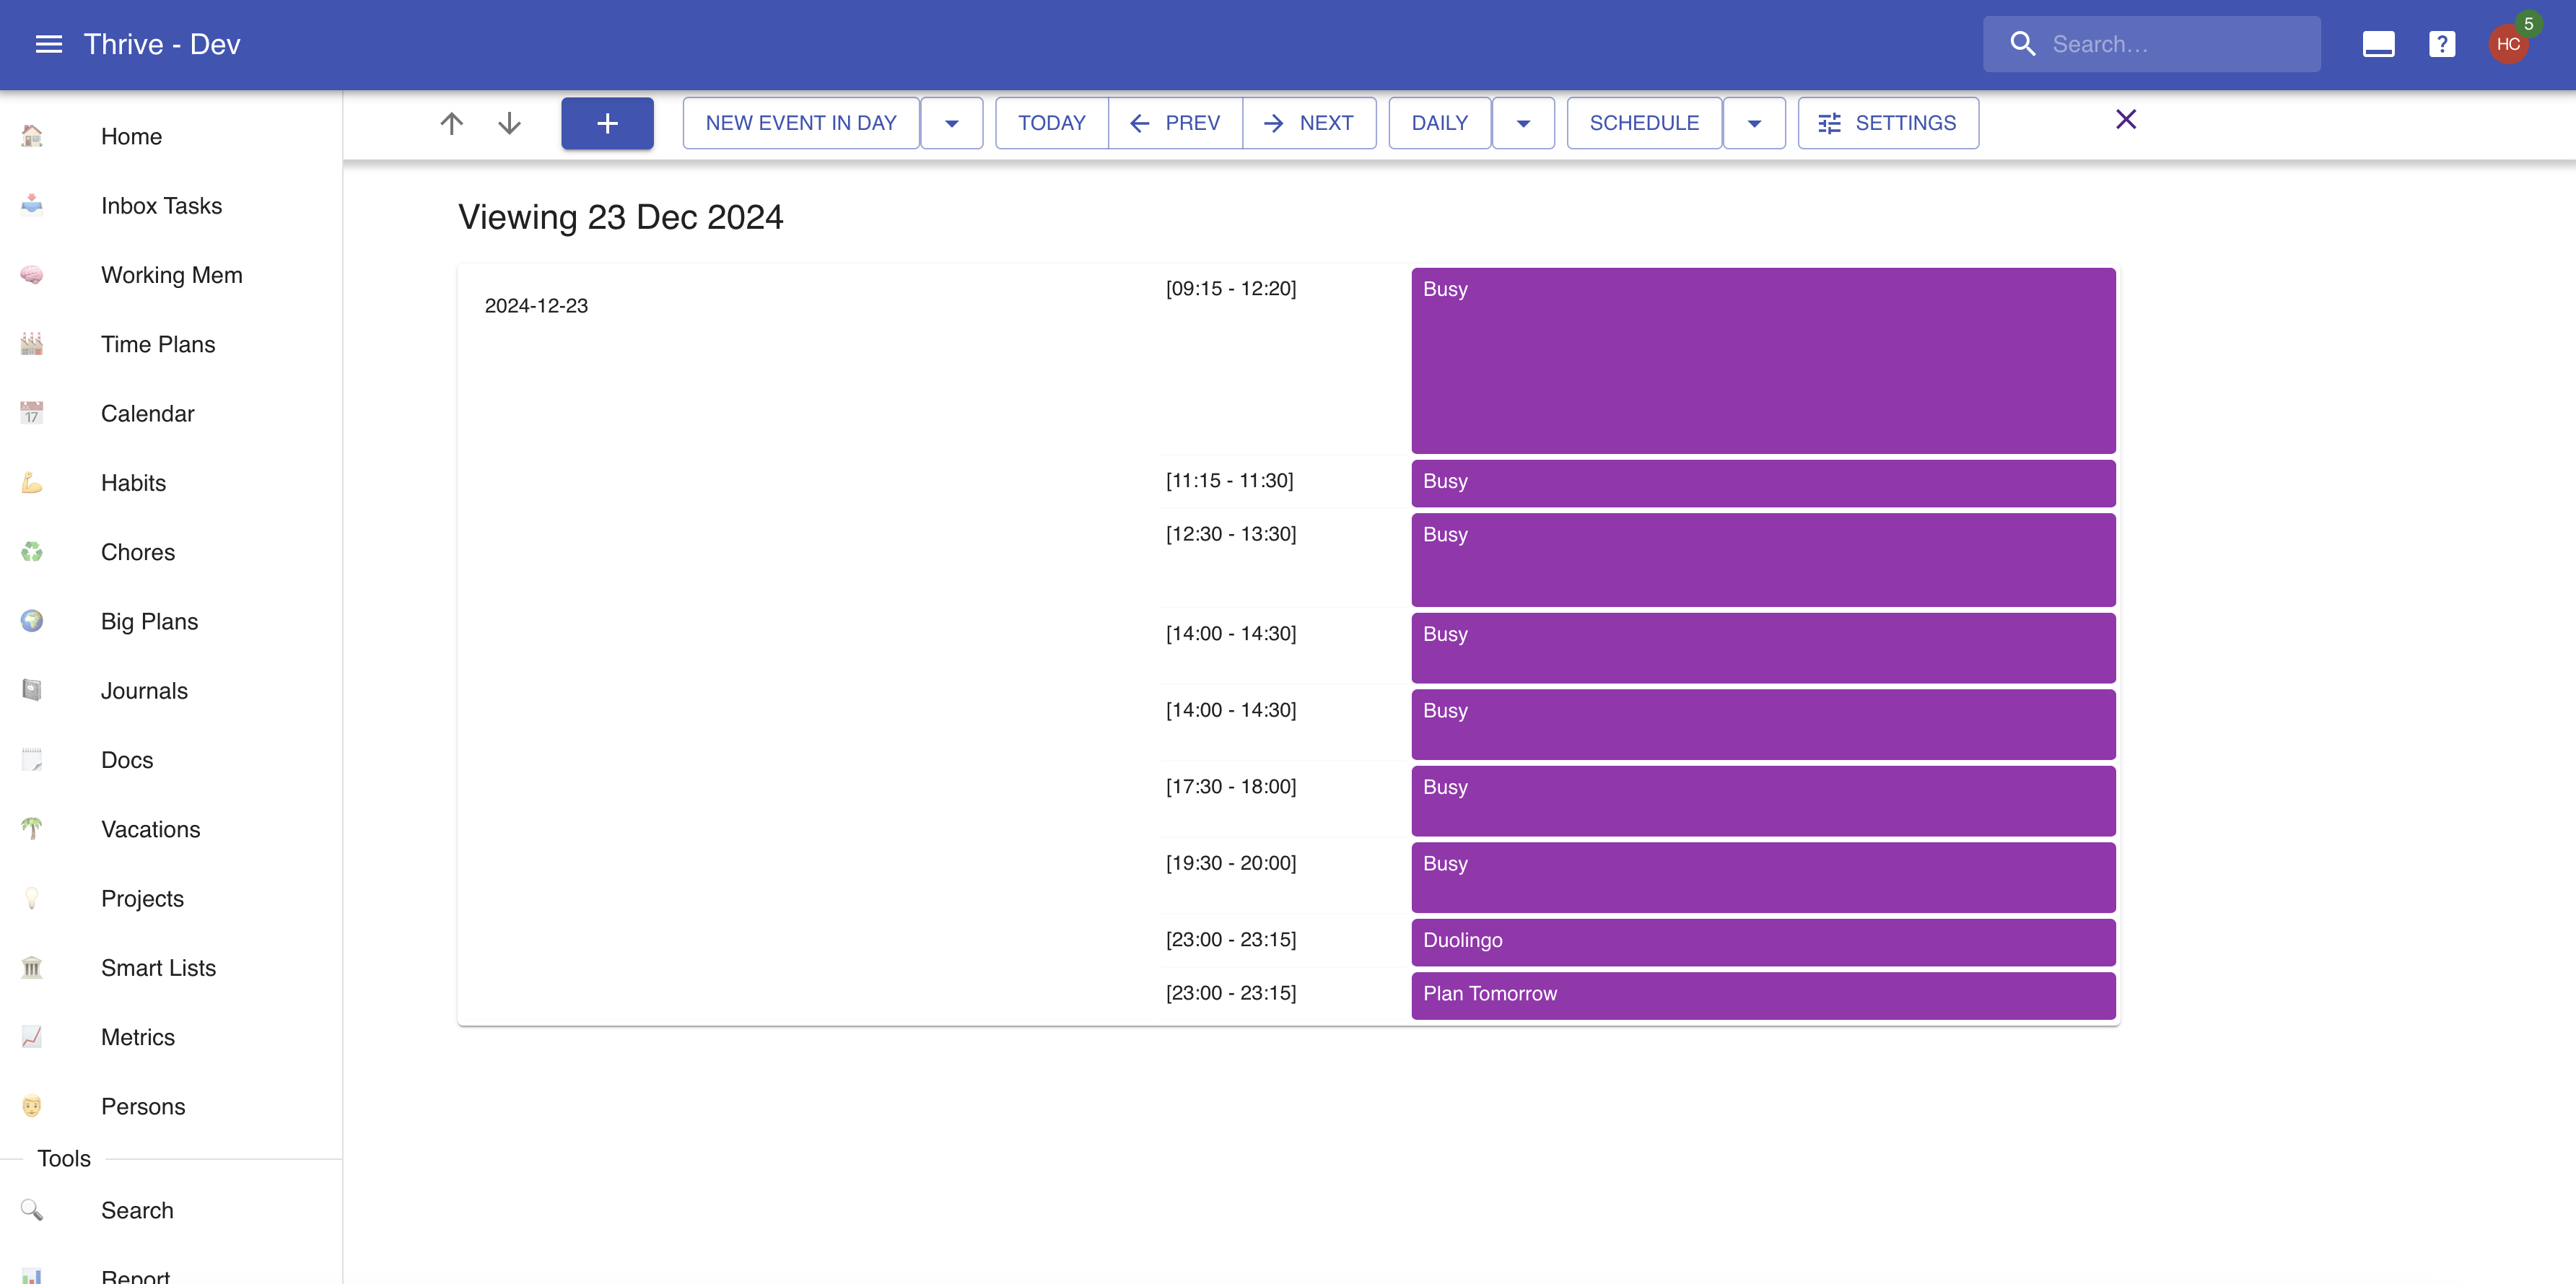Image resolution: width=2576 pixels, height=1284 pixels.
Task: Click the blue plus icon to add an event
Action: (606, 122)
